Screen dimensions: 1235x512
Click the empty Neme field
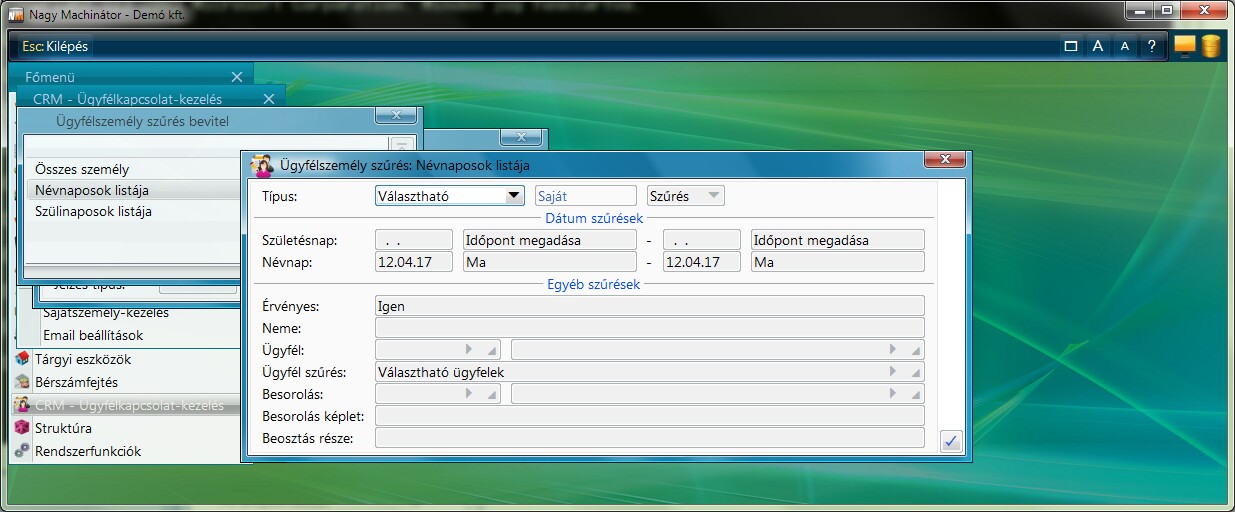point(650,328)
